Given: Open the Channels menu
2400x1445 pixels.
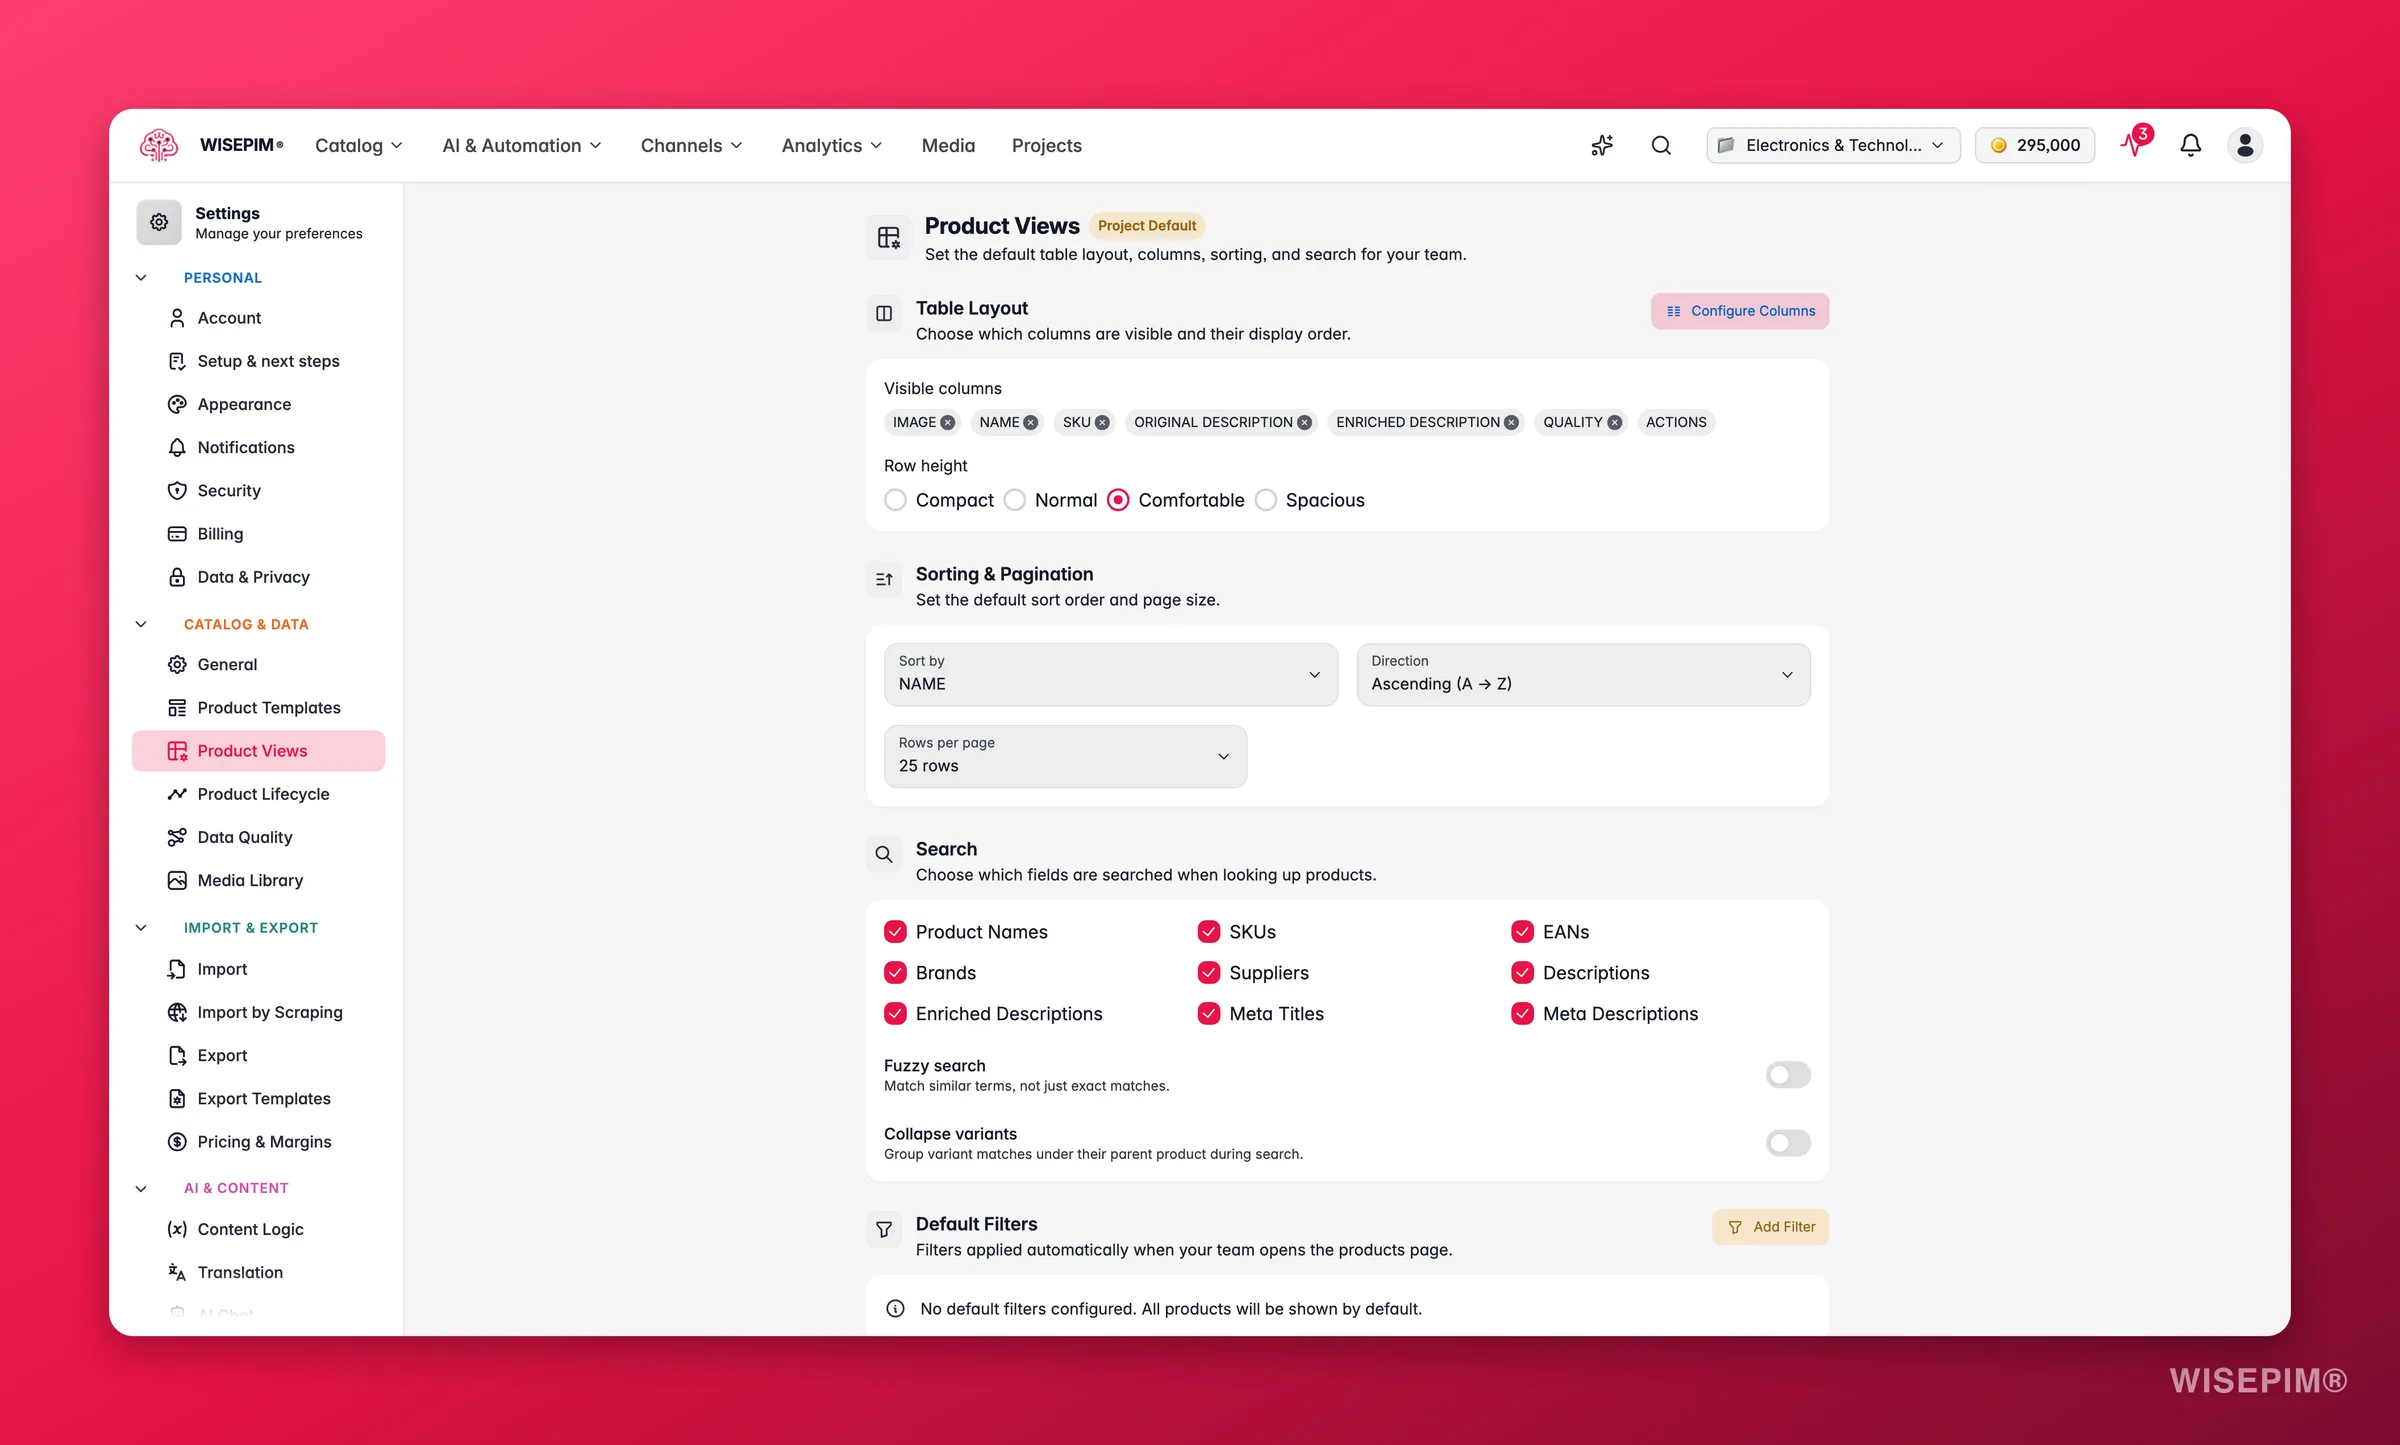Looking at the screenshot, I should coord(692,145).
